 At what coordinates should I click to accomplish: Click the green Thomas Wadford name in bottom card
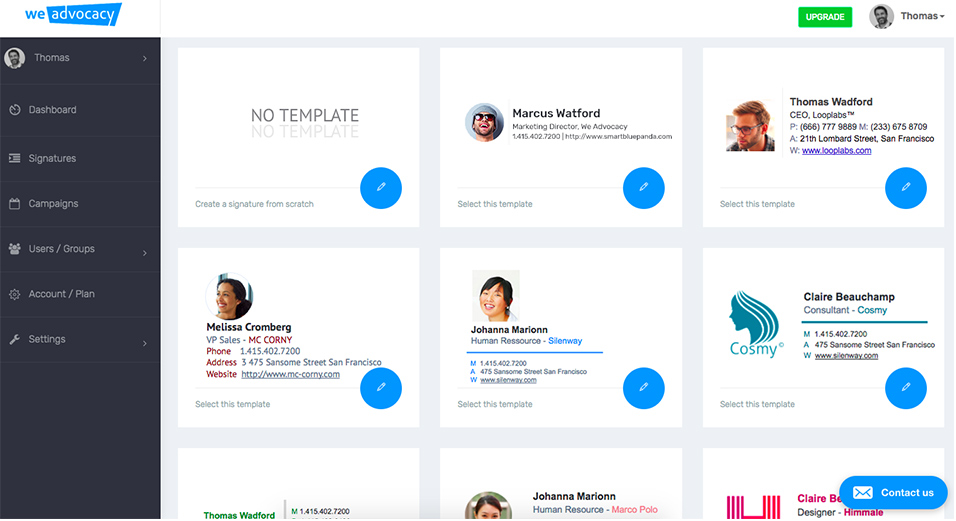239,516
